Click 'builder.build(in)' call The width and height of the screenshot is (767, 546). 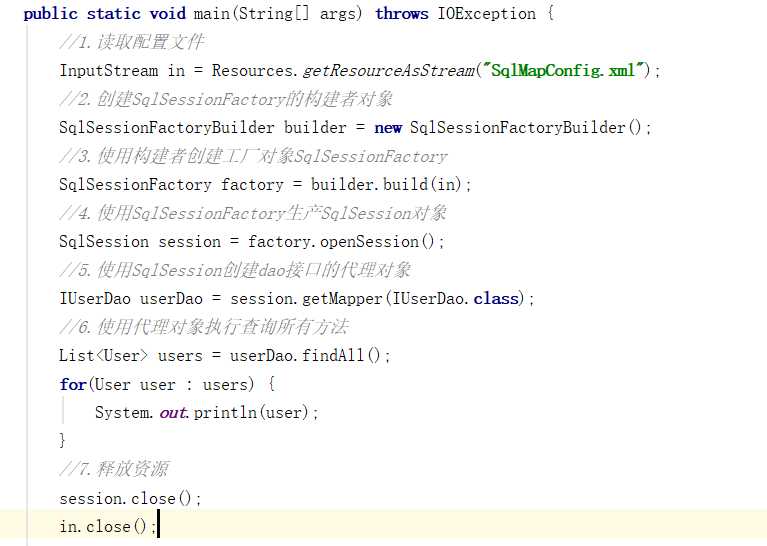tap(387, 184)
